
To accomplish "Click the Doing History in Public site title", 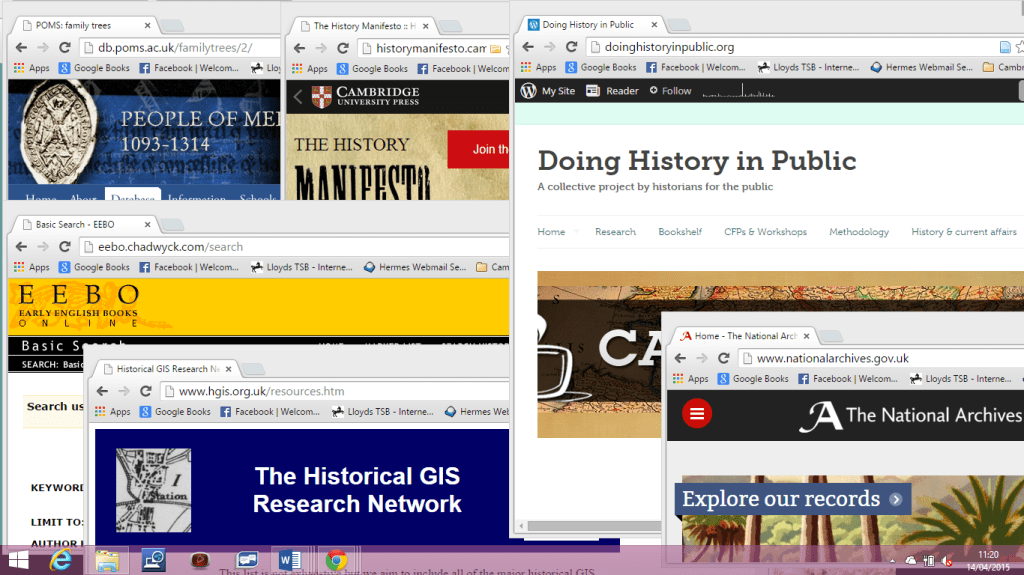I will click(x=697, y=161).
